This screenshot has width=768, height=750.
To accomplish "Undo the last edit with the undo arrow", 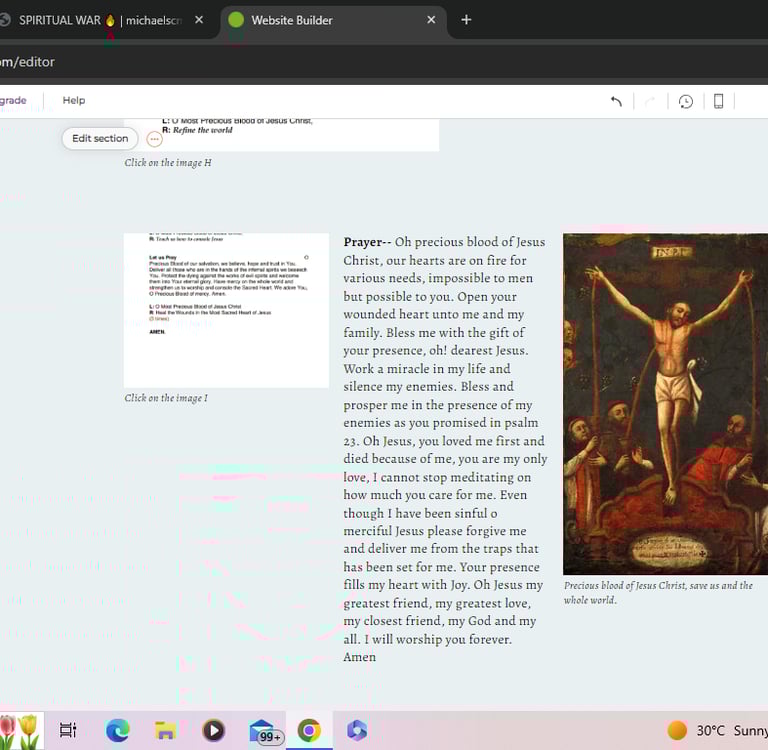I will tap(616, 101).
